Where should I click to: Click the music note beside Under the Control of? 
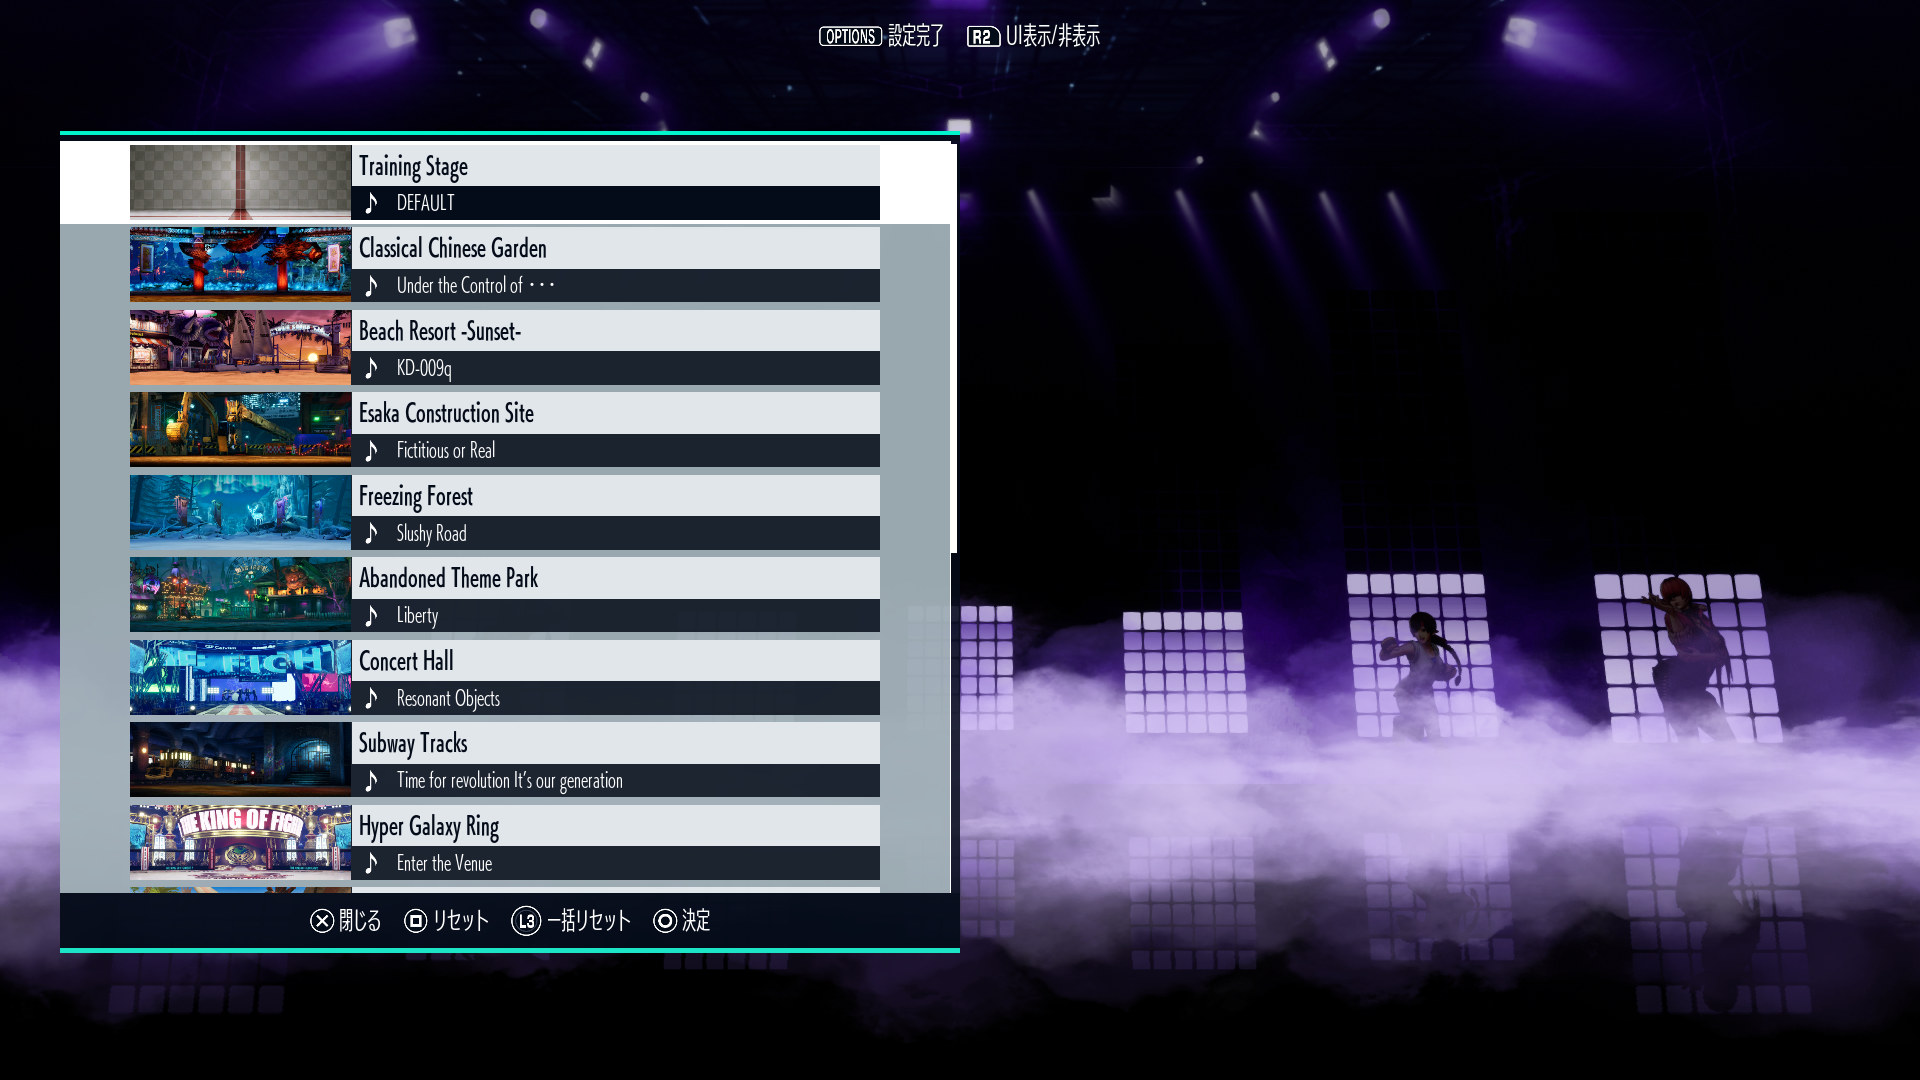[x=372, y=286]
